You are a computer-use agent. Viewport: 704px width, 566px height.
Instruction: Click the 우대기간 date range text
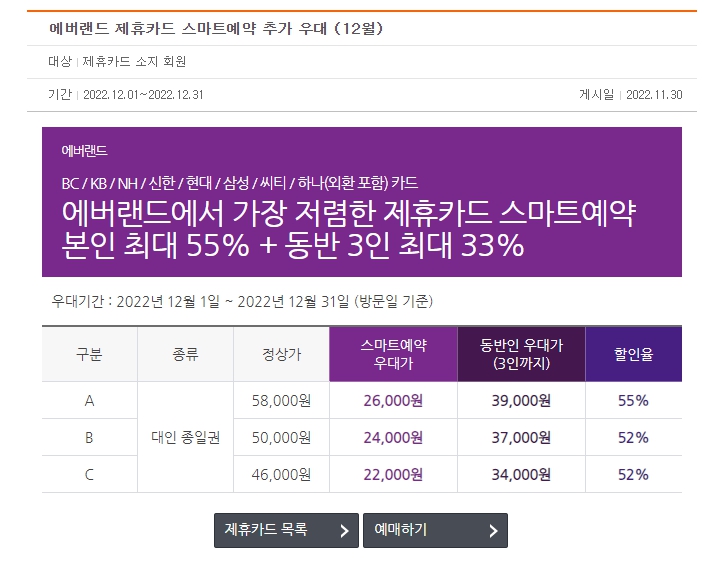point(242,301)
